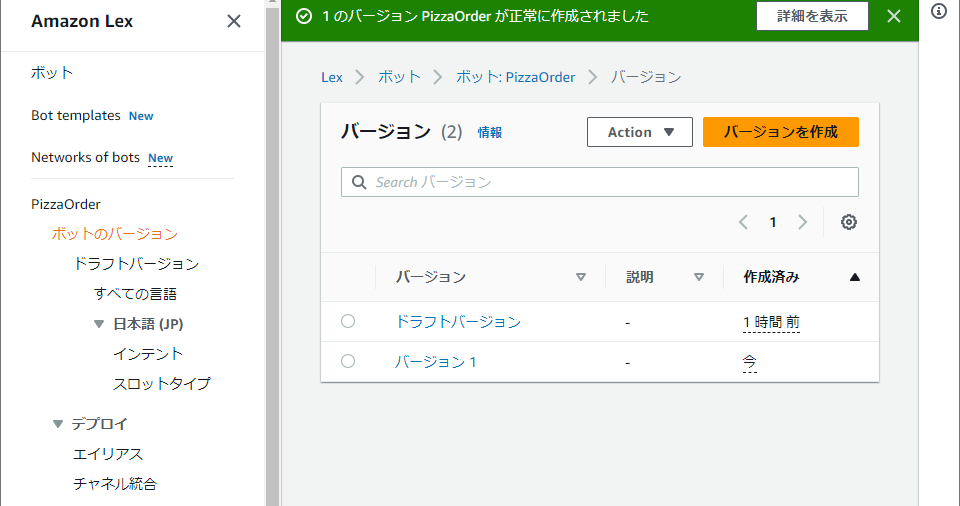Image resolution: width=960 pixels, height=506 pixels.
Task: Click the 詳細を表示 button
Action: (812, 16)
